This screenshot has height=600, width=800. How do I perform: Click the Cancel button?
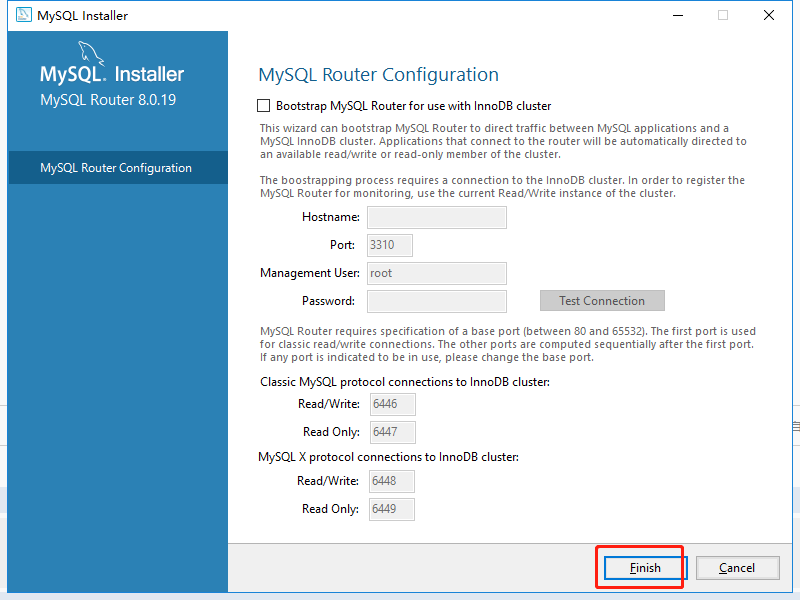737,568
